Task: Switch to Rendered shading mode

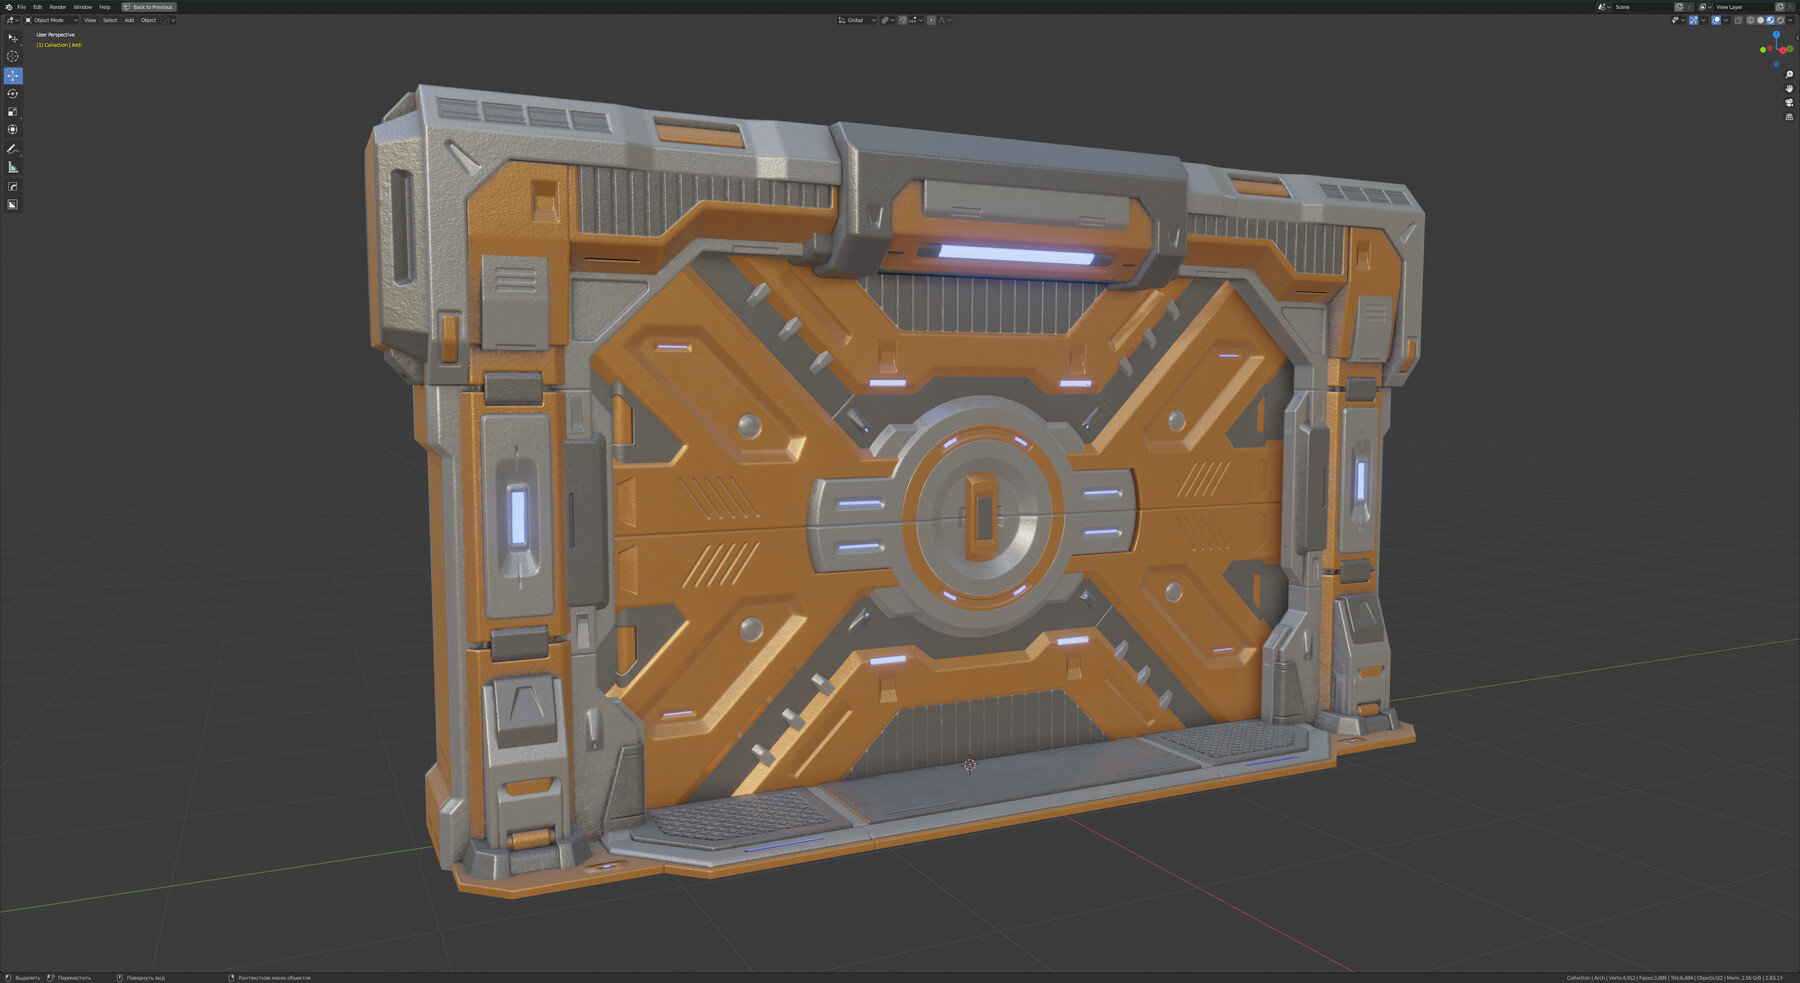Action: pyautogui.click(x=1780, y=20)
